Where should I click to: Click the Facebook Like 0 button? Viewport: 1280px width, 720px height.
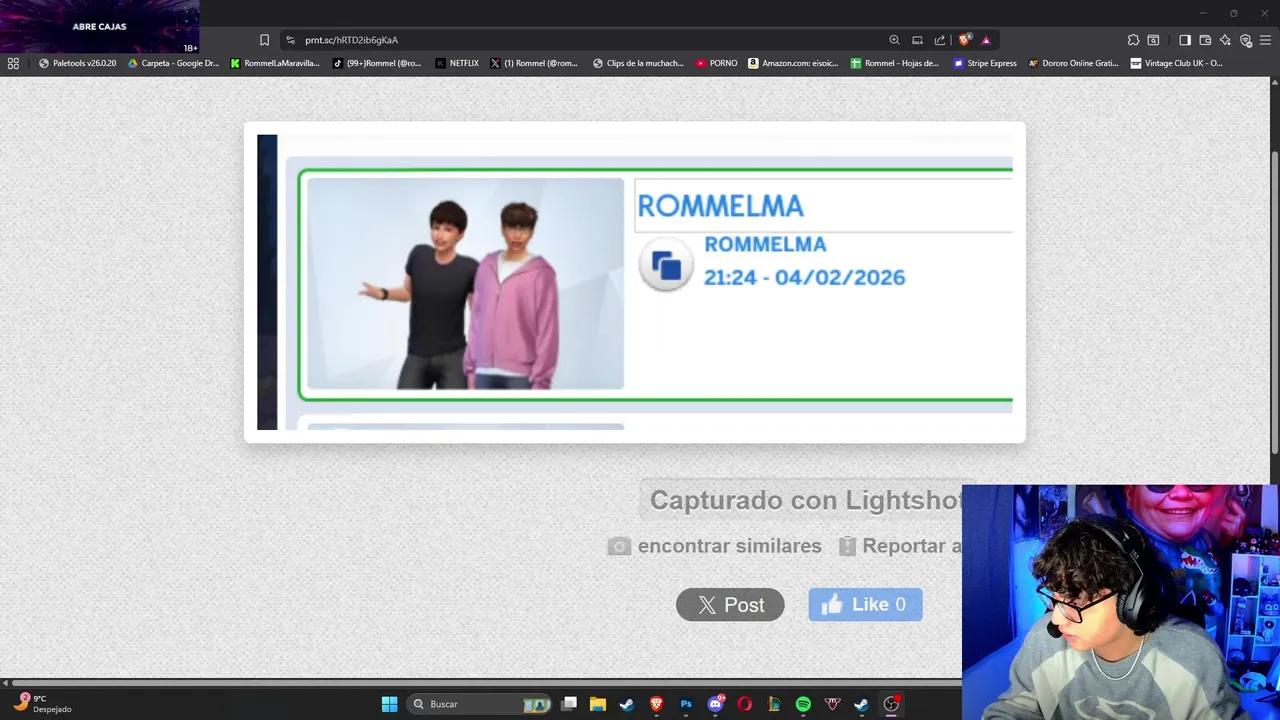(865, 605)
